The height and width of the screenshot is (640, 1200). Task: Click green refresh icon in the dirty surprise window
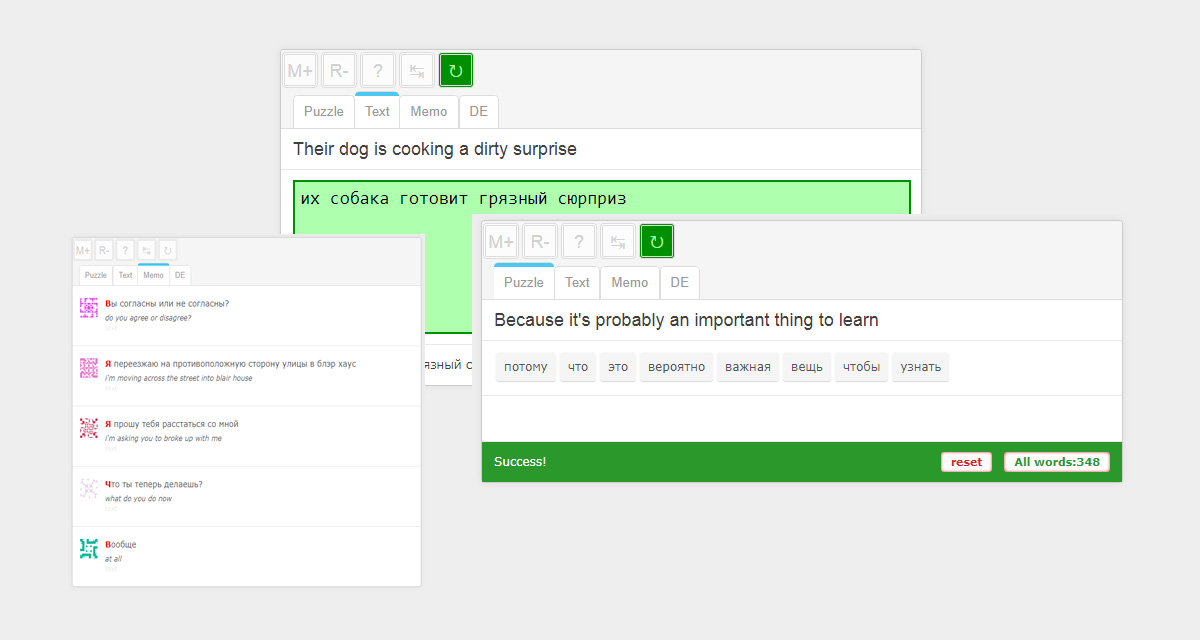(456, 70)
